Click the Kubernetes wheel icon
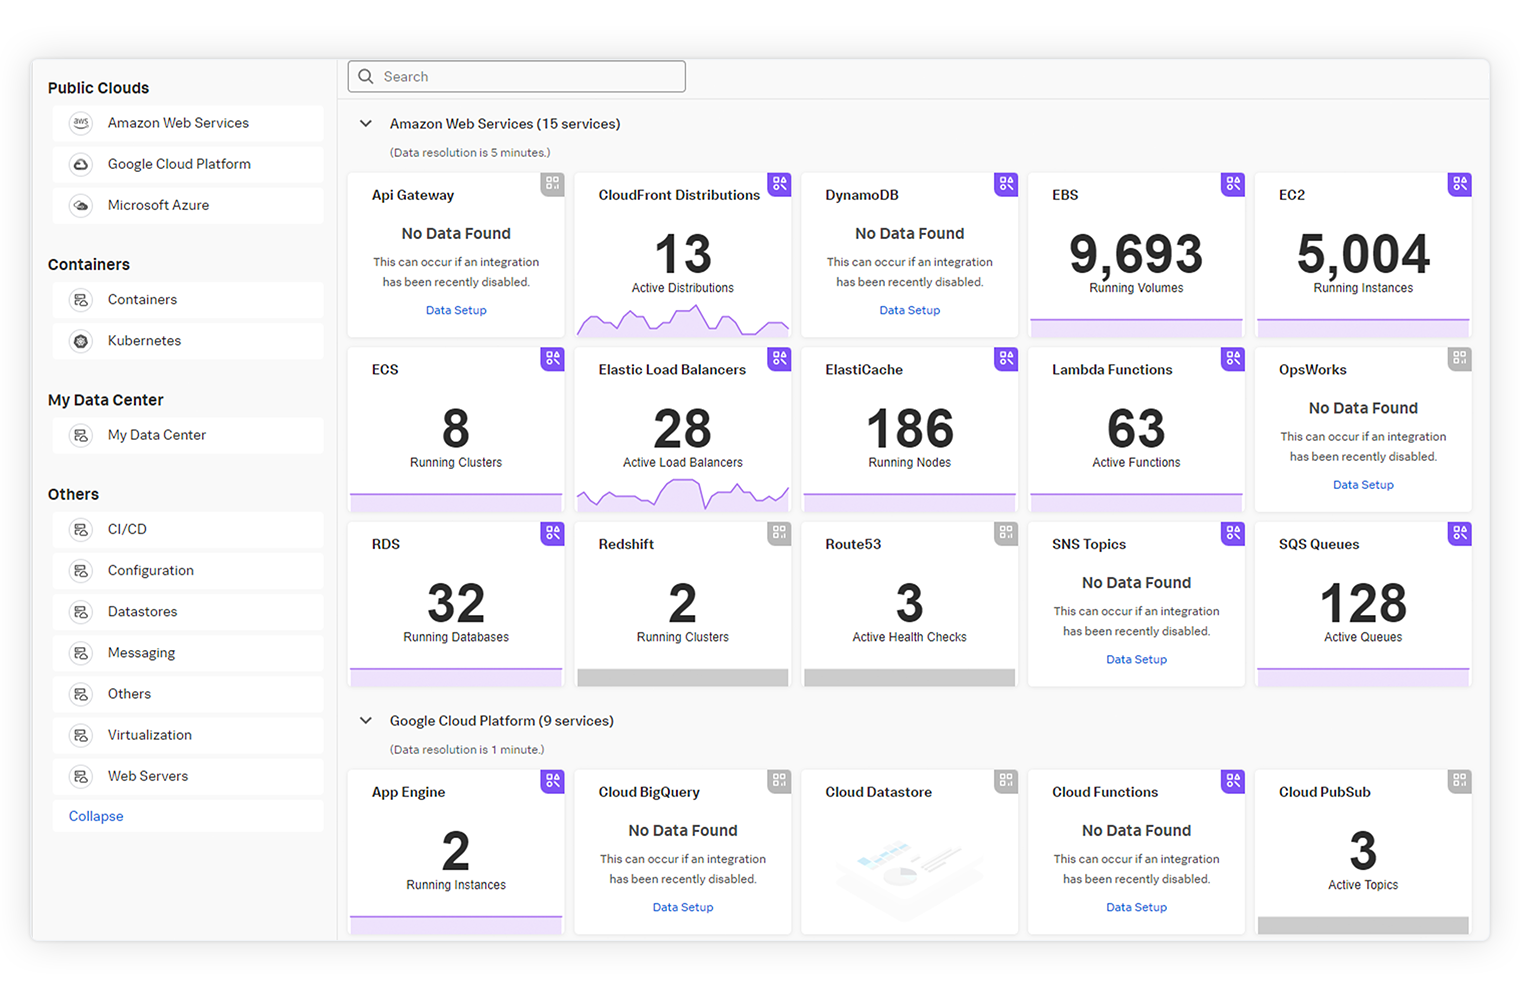 81,341
